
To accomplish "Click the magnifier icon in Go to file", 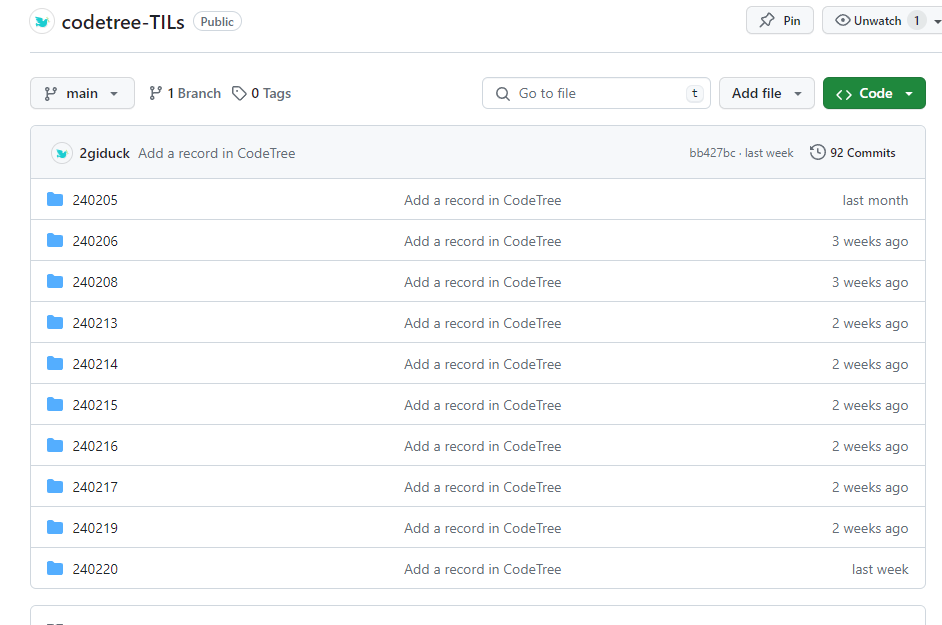I will click(x=503, y=93).
